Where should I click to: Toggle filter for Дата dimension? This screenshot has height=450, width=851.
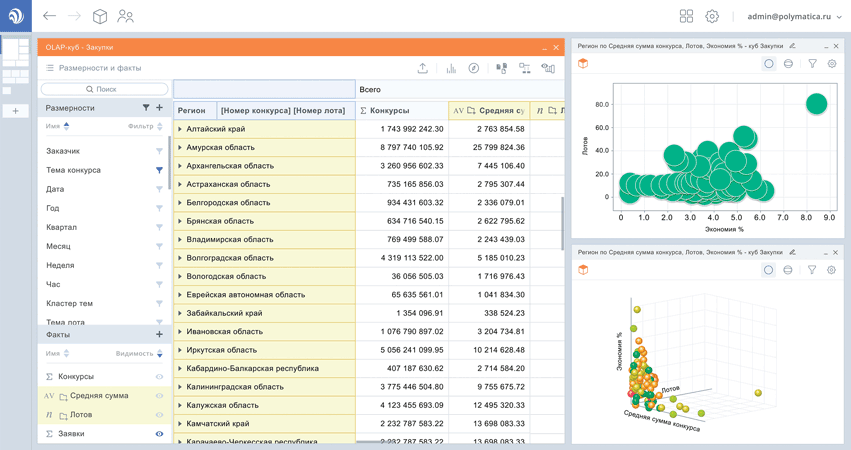tap(159, 189)
